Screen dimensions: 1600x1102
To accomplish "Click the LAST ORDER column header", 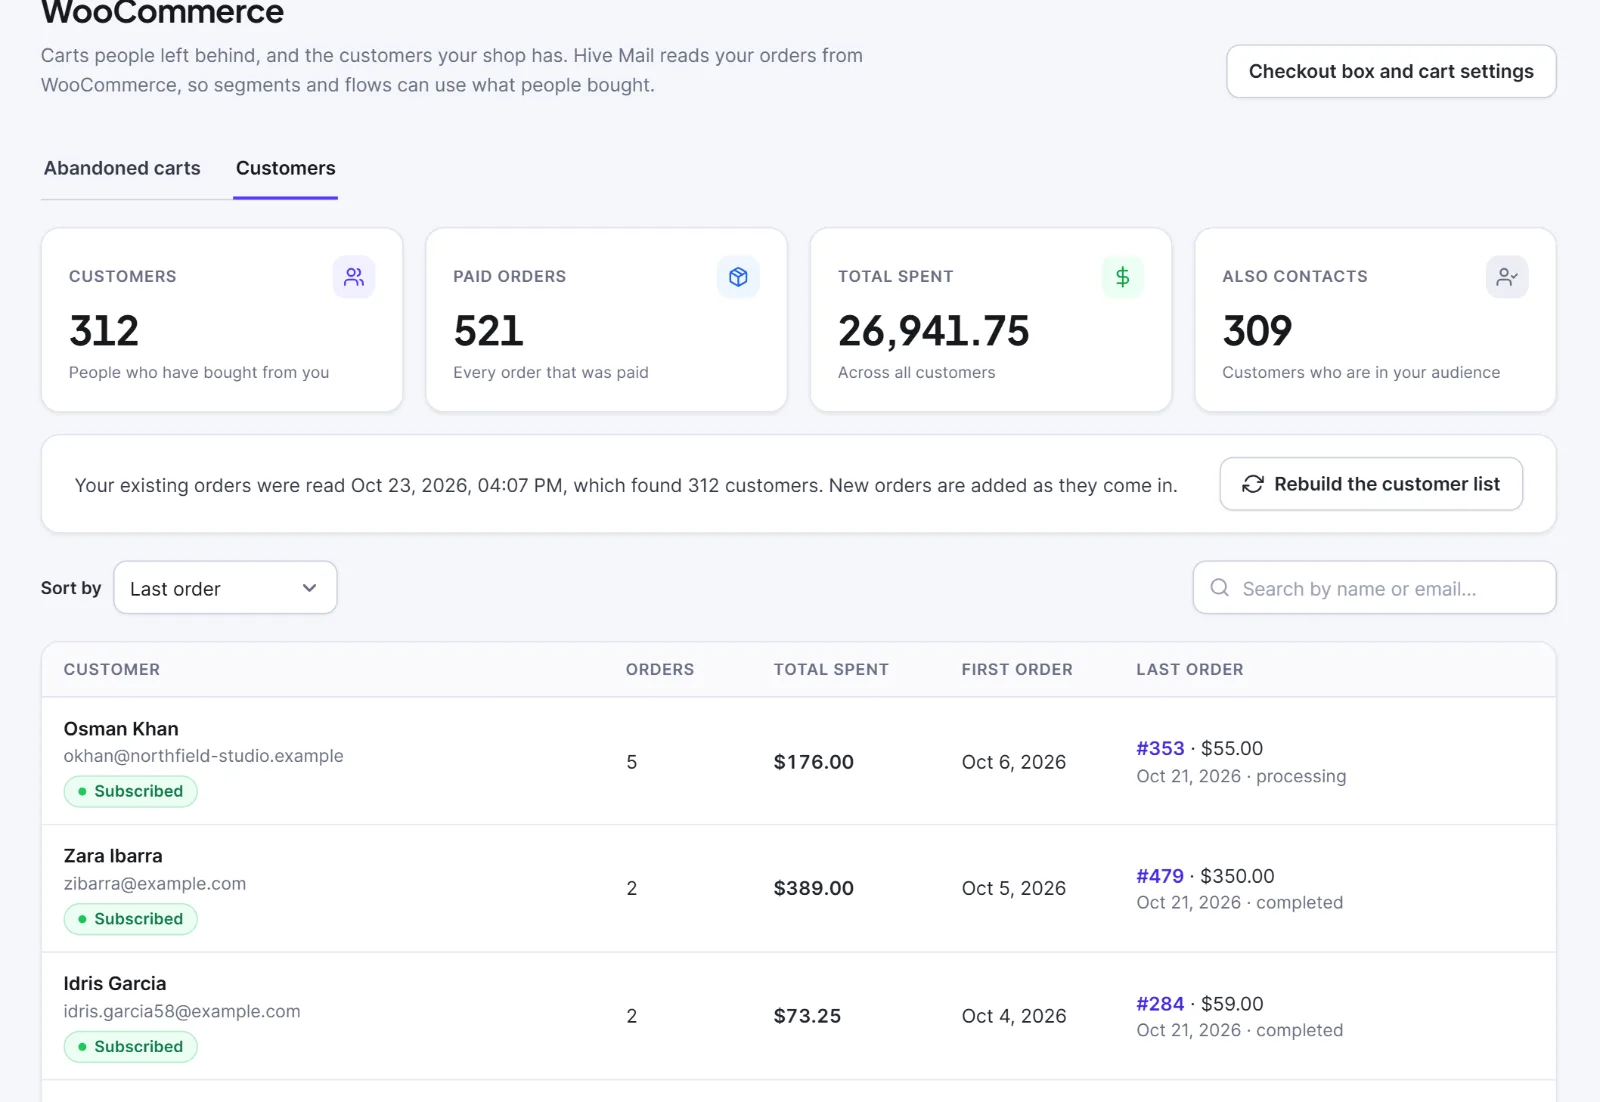I will pyautogui.click(x=1190, y=670).
